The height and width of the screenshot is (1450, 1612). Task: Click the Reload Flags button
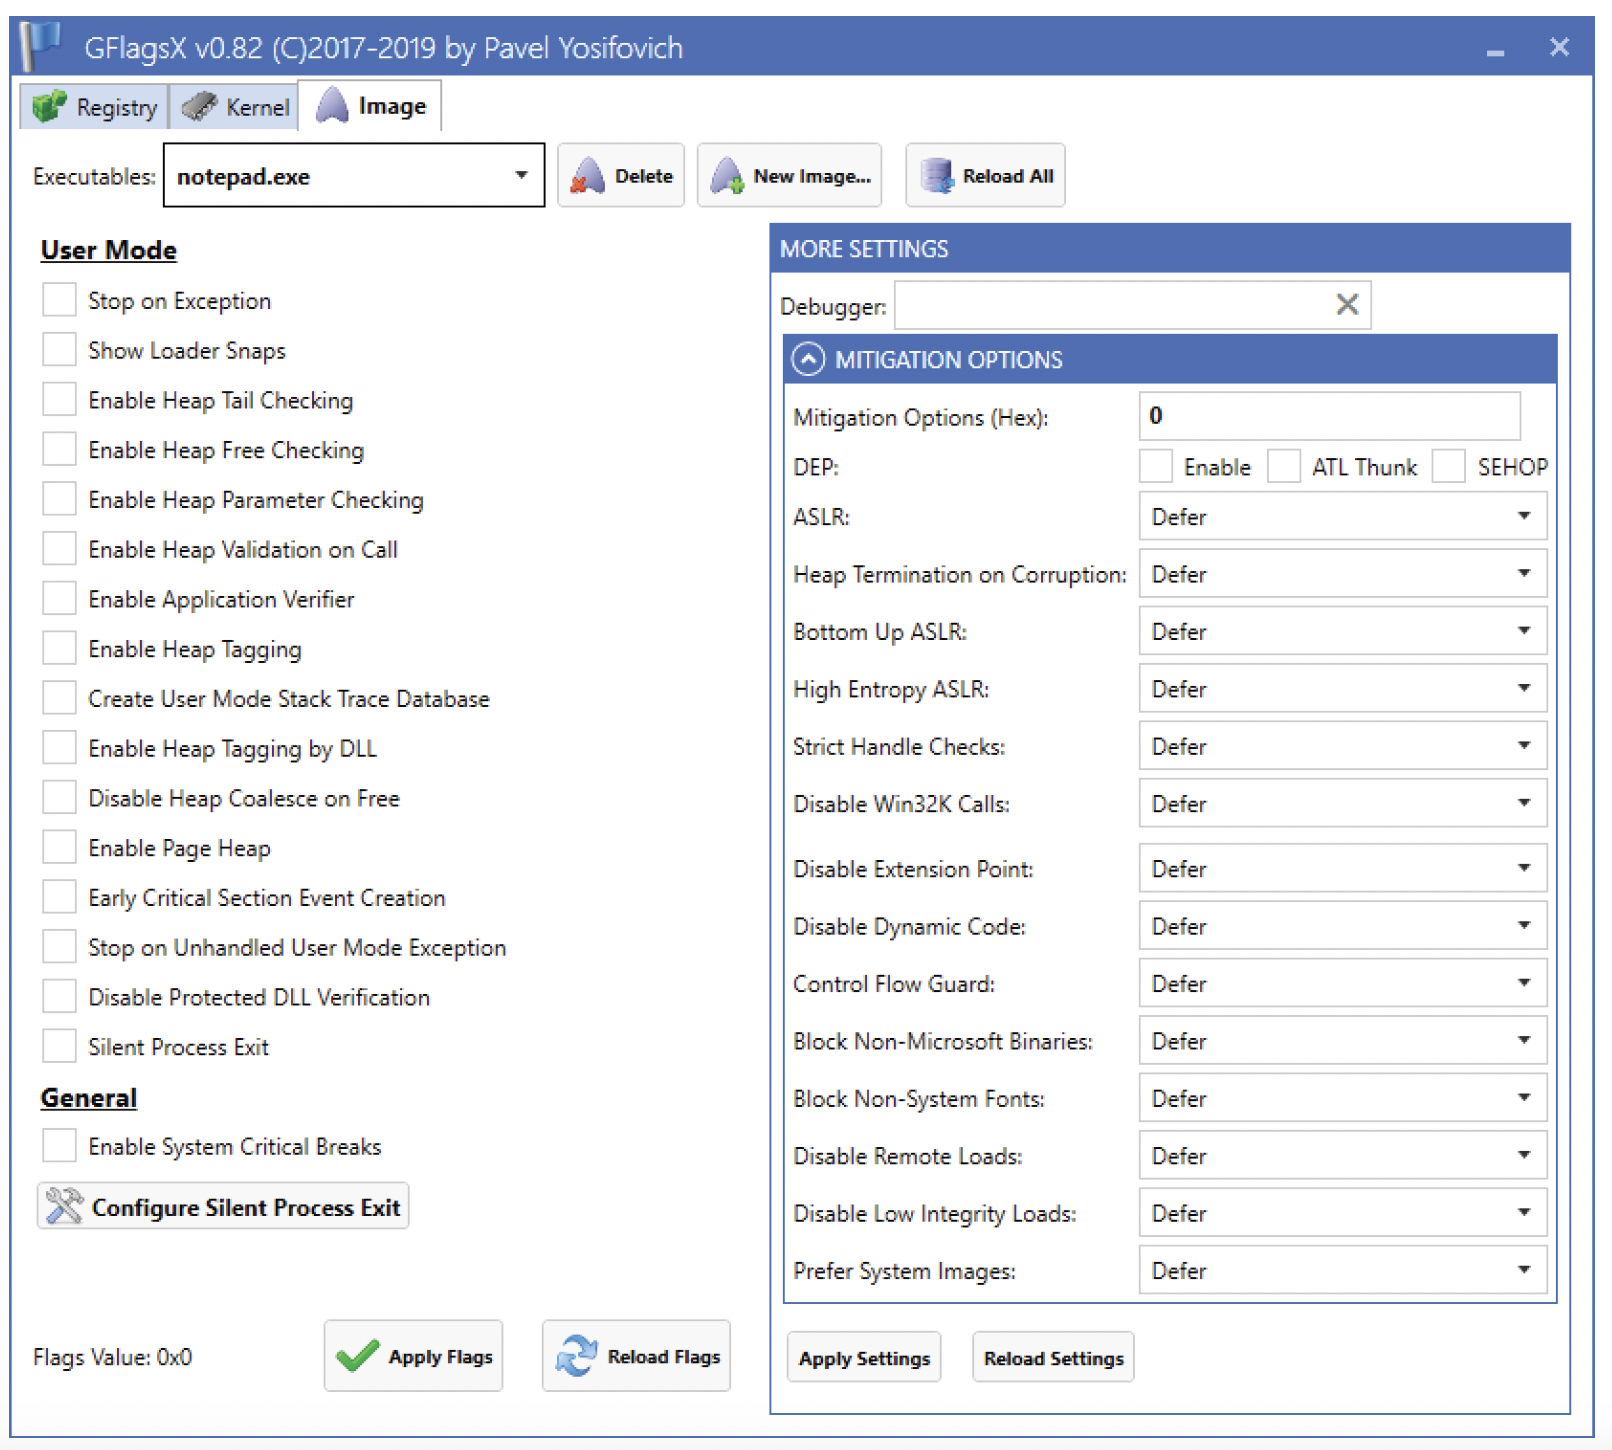pos(636,1356)
